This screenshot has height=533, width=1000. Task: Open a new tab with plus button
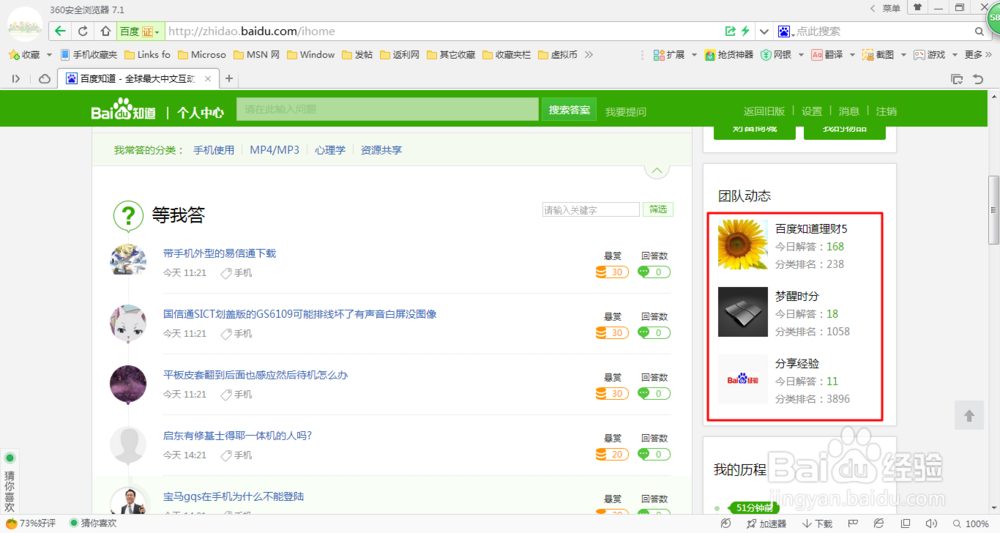(229, 78)
